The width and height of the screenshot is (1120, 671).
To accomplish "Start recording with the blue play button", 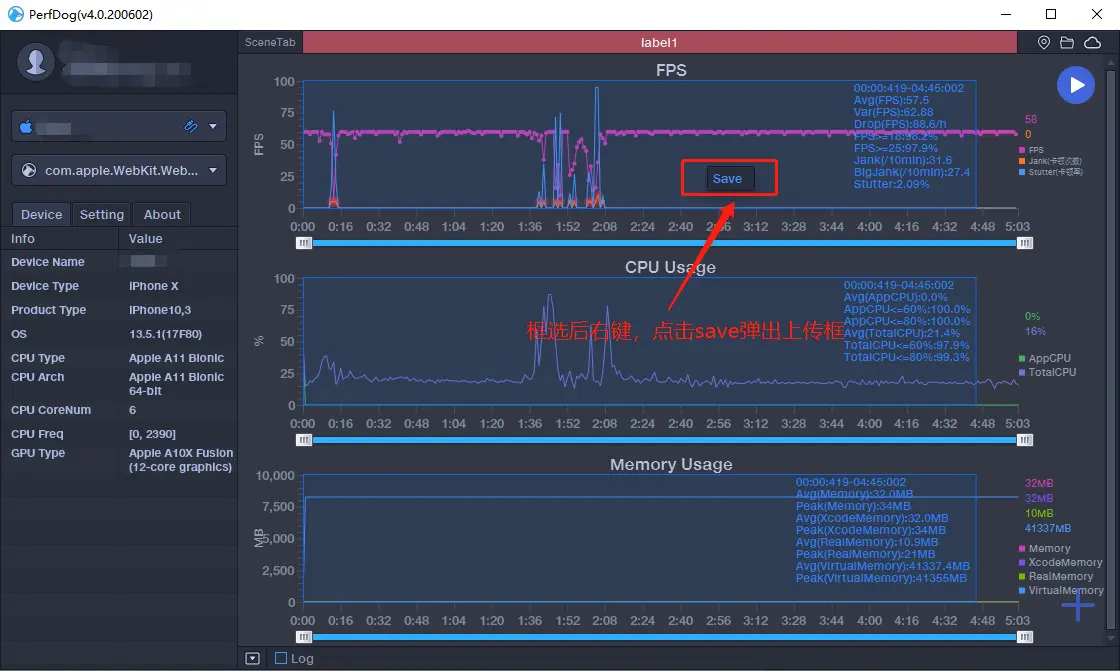I will coord(1076,85).
